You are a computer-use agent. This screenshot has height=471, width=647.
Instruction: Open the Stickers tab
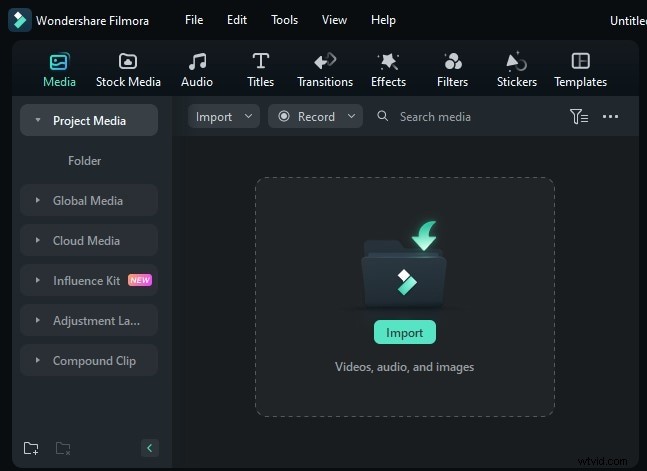coord(517,70)
